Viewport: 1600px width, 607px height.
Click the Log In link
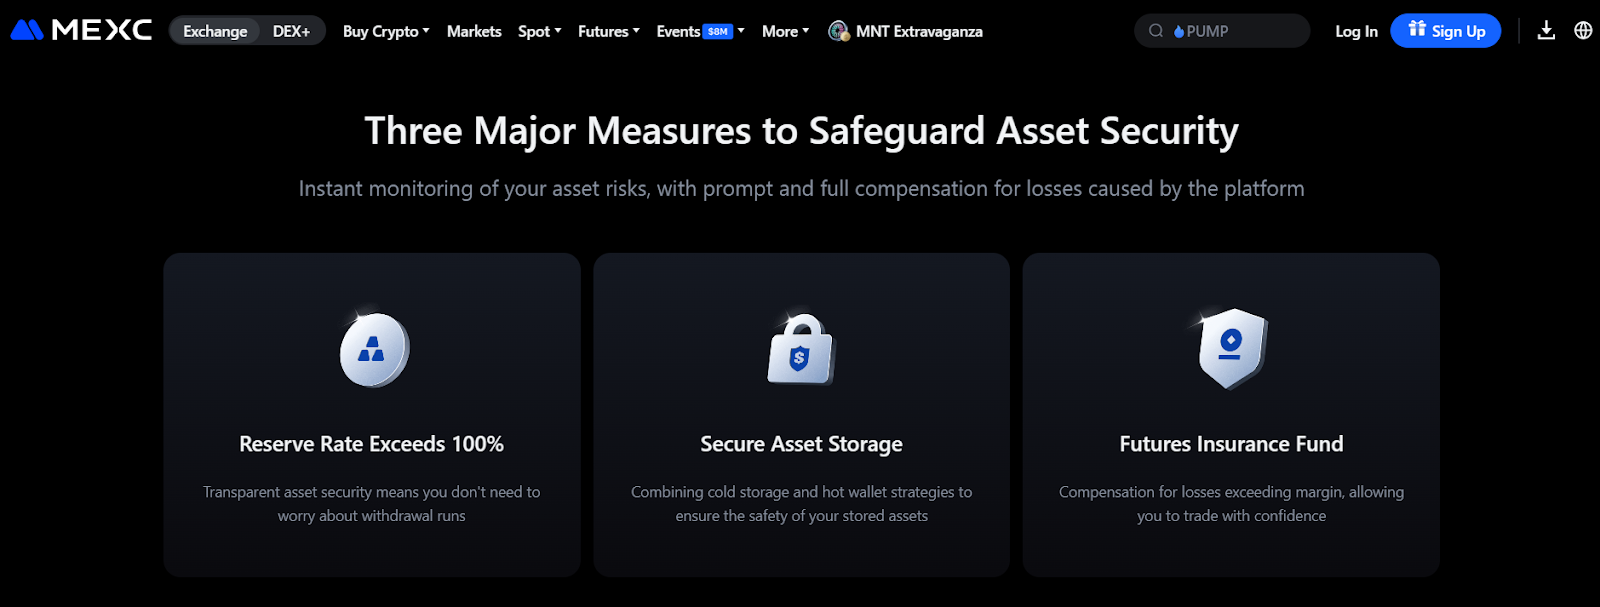[1356, 31]
